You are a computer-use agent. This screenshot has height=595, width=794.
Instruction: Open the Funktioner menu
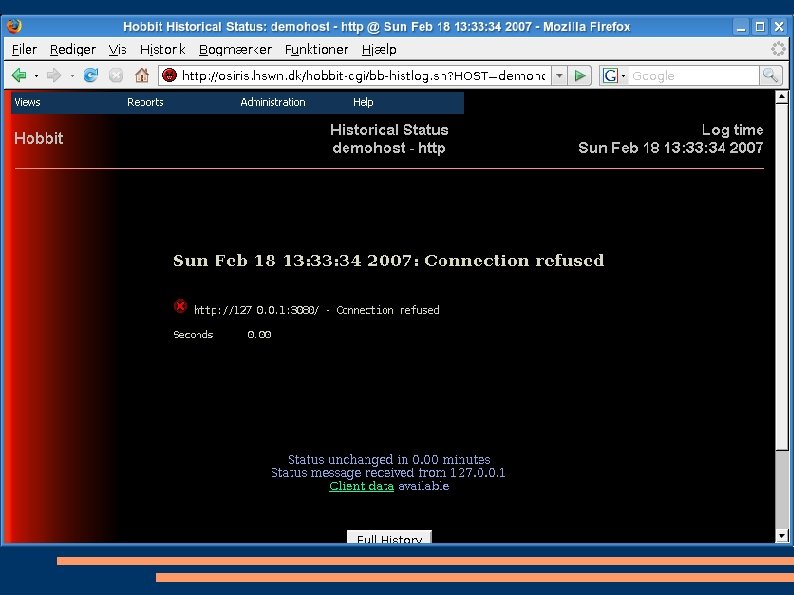[x=316, y=50]
